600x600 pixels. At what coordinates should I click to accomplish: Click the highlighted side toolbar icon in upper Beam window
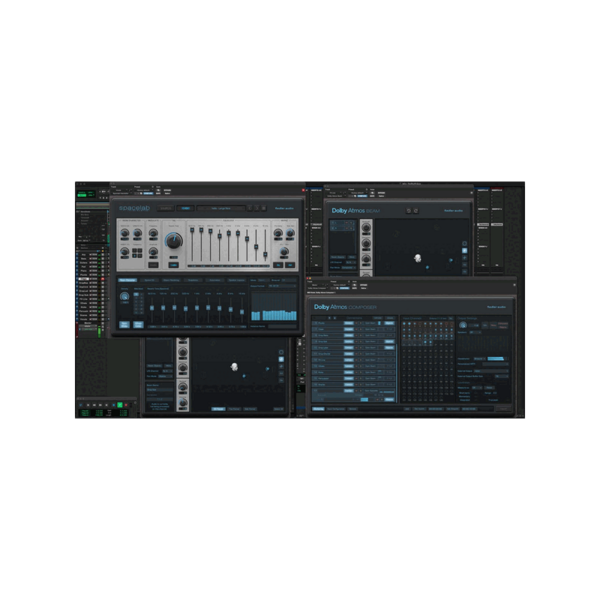(465, 251)
